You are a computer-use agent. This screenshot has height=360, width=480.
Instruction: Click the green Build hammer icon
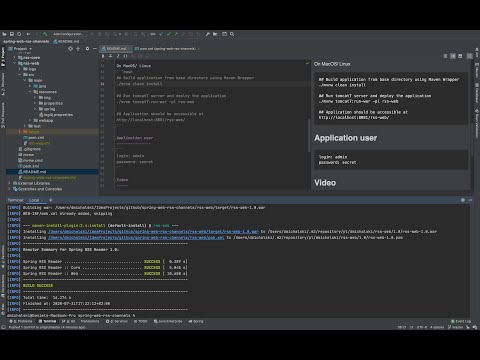(x=45, y=34)
